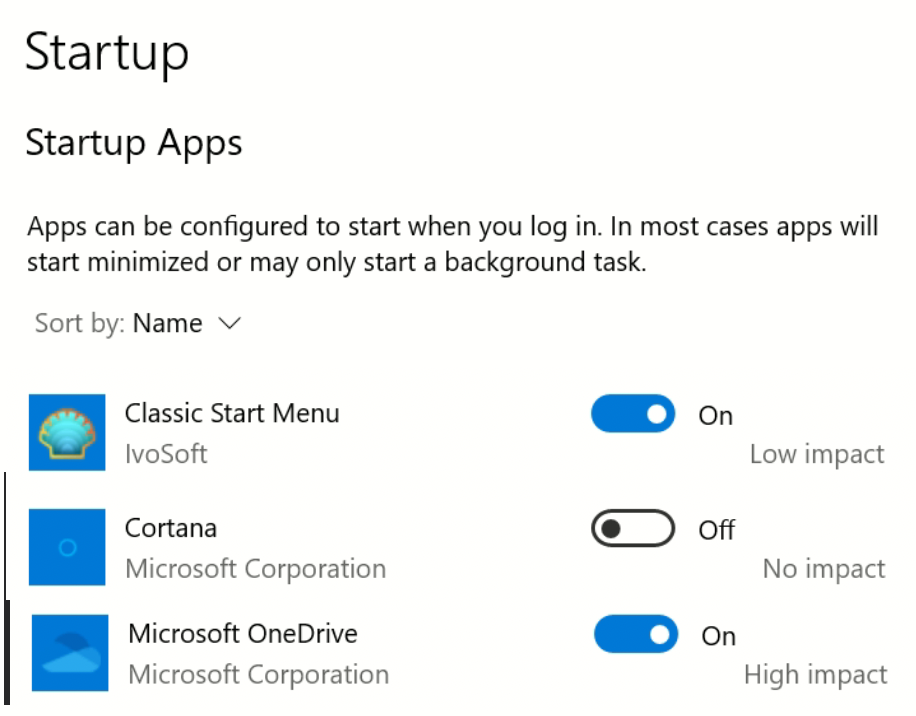Viewport: 916px width, 716px height.
Task: Click Microsoft Corporation under Microsoft OneDrive
Action: coord(258,675)
